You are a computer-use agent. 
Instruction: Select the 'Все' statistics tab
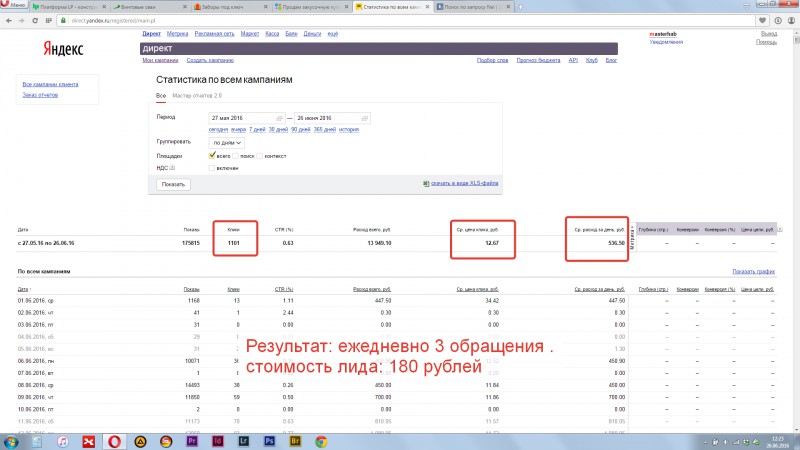coord(161,95)
